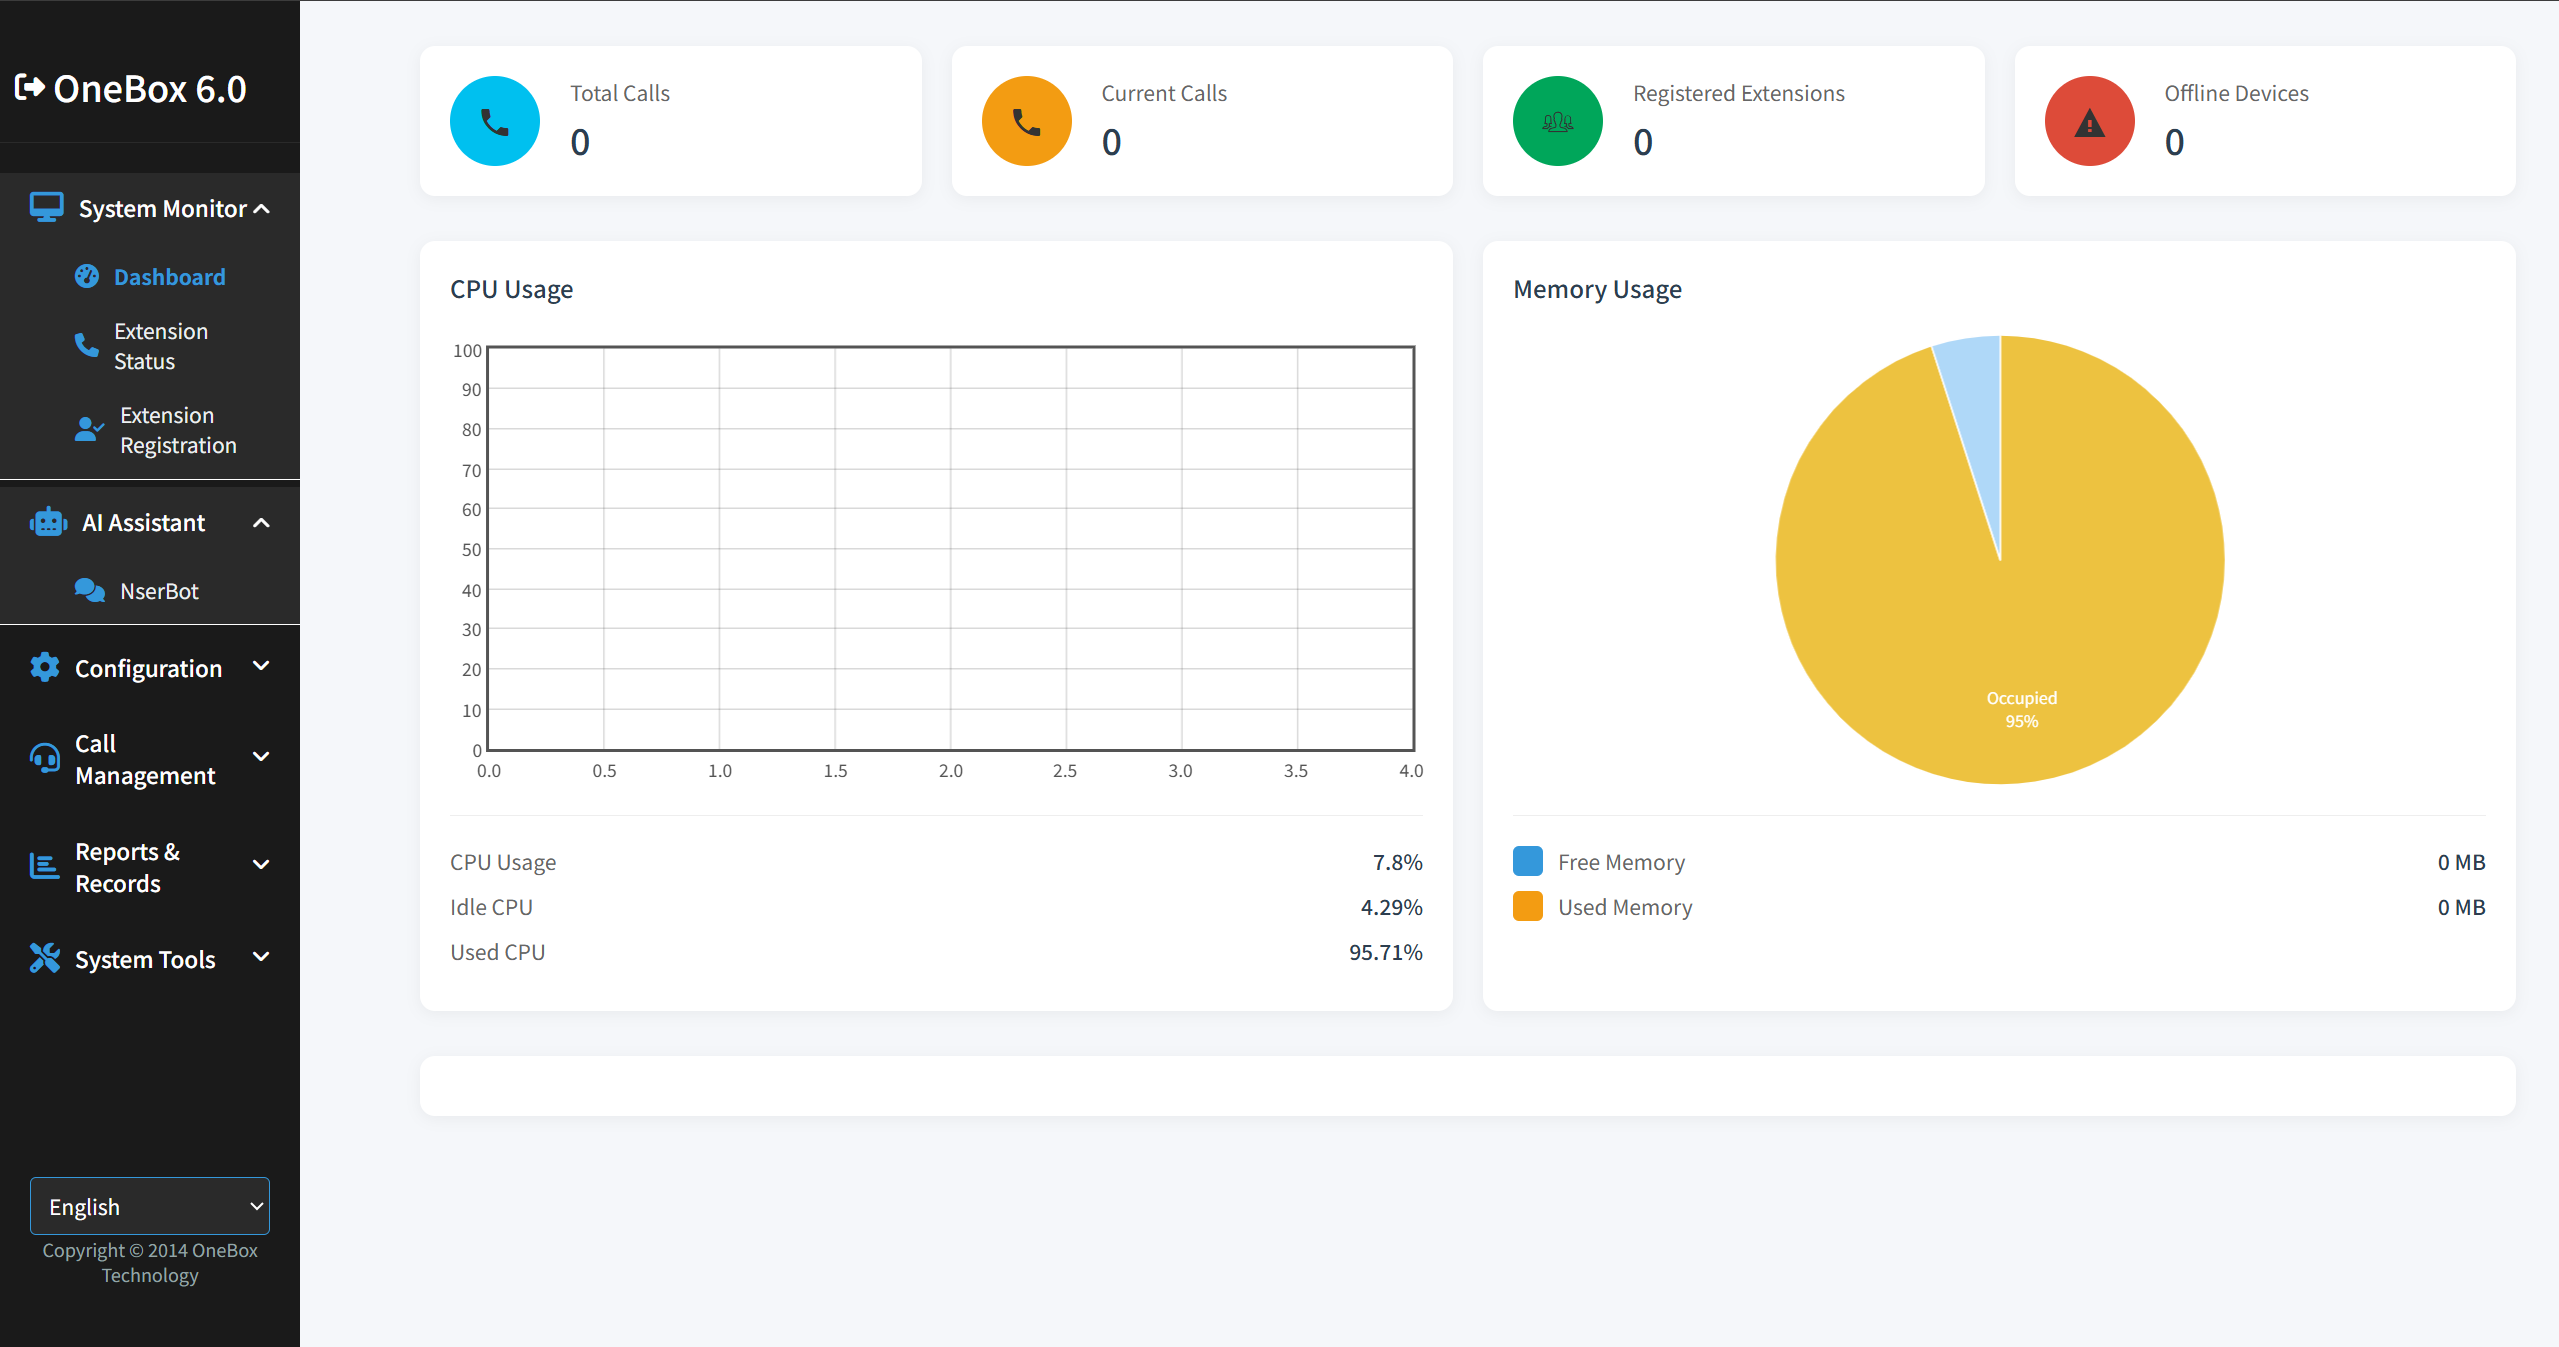
Task: Expand the Configuration menu
Action: click(x=150, y=667)
